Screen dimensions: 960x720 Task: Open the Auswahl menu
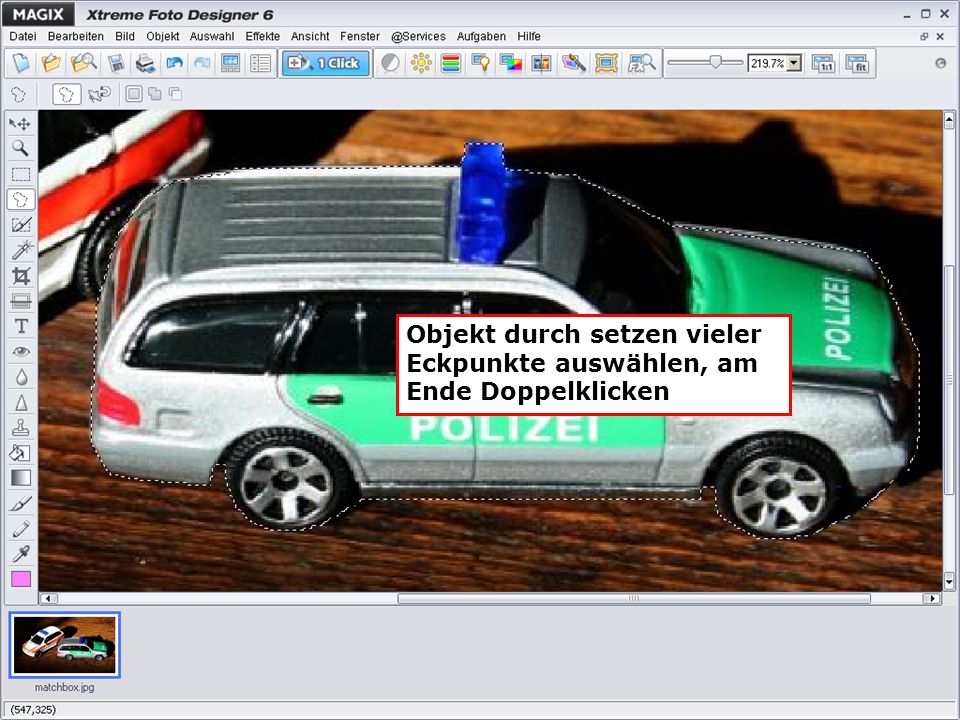[212, 37]
